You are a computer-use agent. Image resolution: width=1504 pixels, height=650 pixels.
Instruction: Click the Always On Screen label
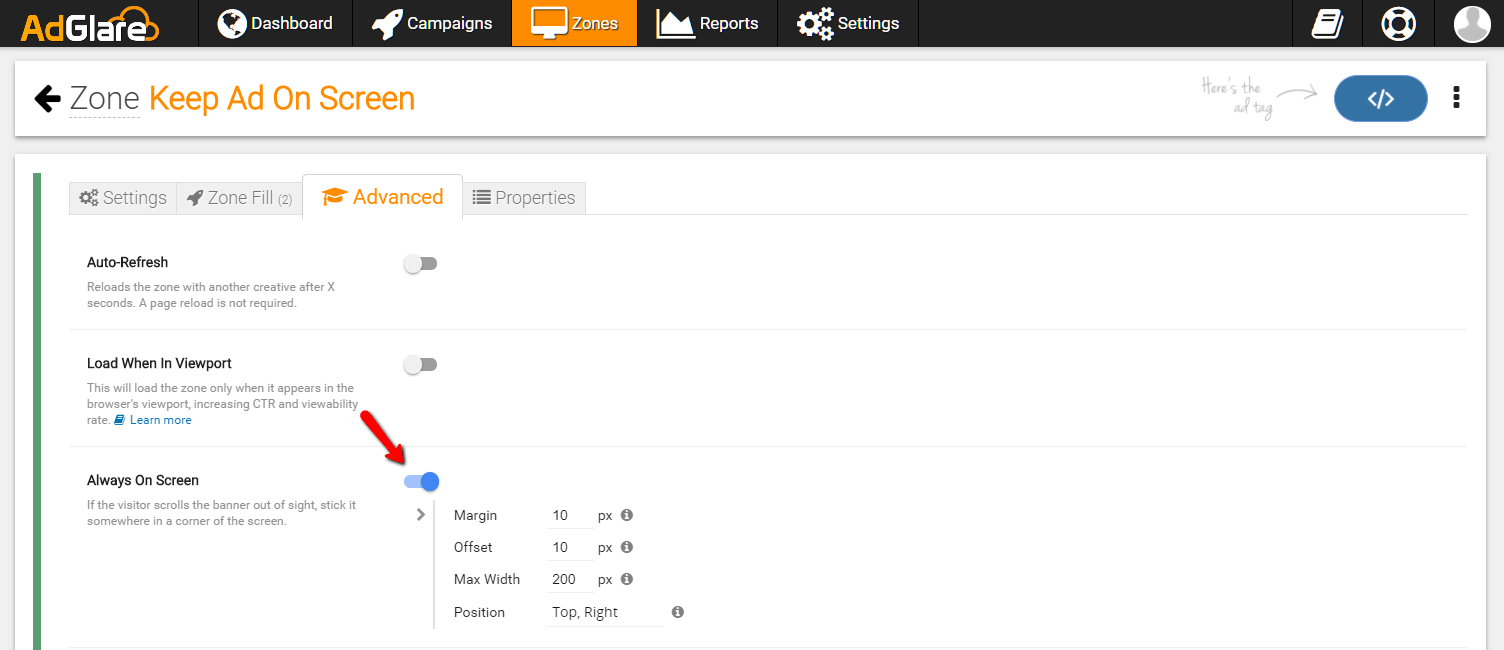(143, 480)
